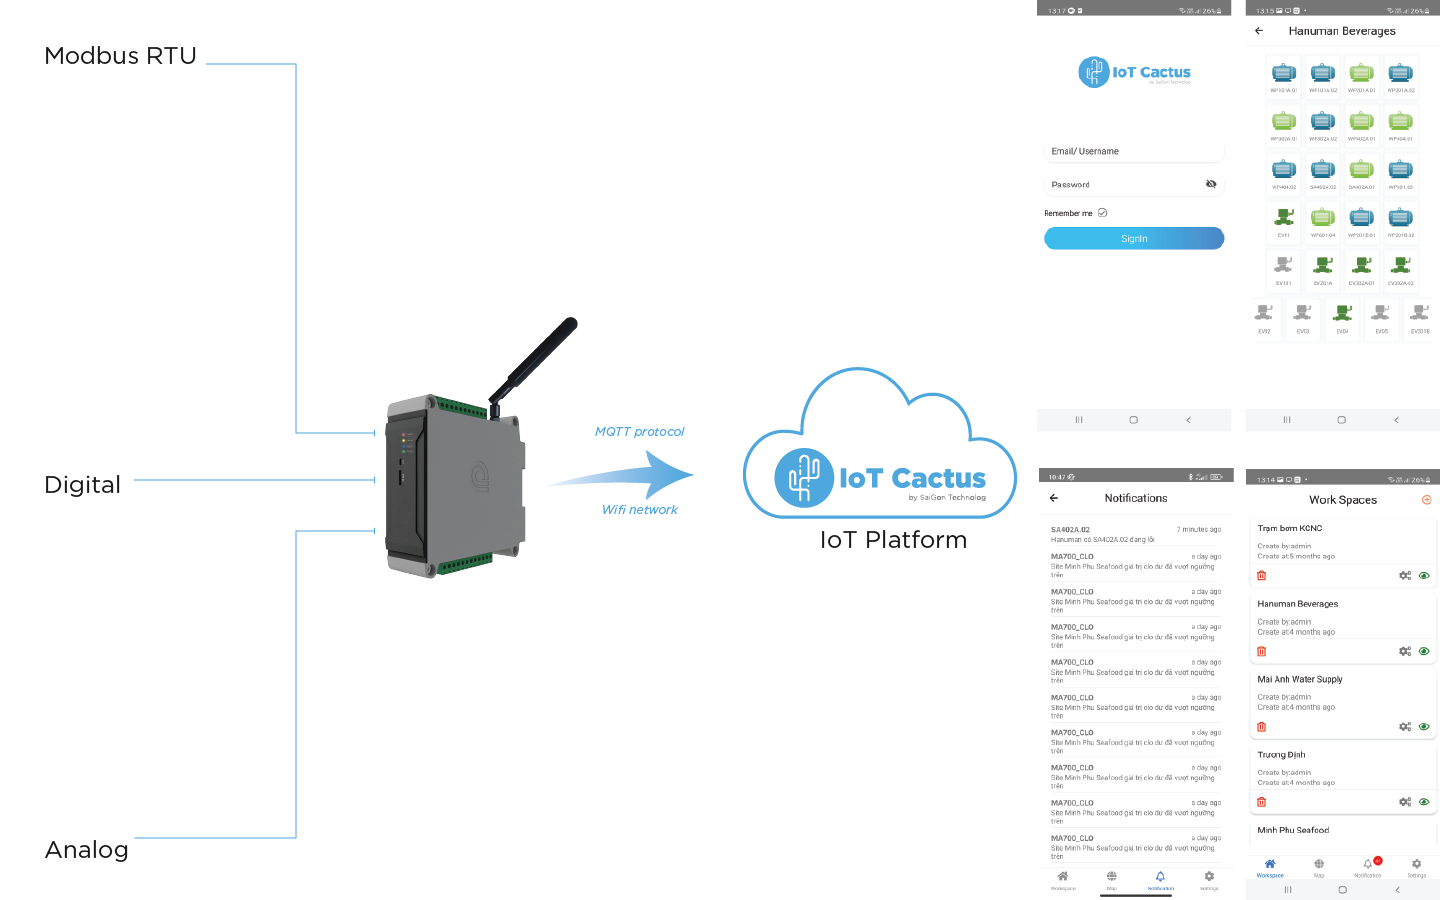Open Settings tab on Notifications screen
The height and width of the screenshot is (900, 1440).
(x=1209, y=880)
